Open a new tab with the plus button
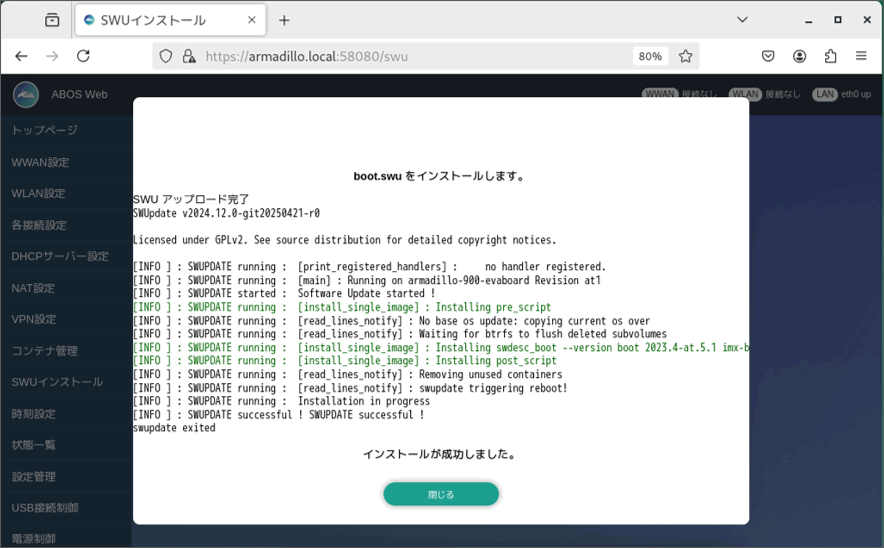 tap(284, 20)
